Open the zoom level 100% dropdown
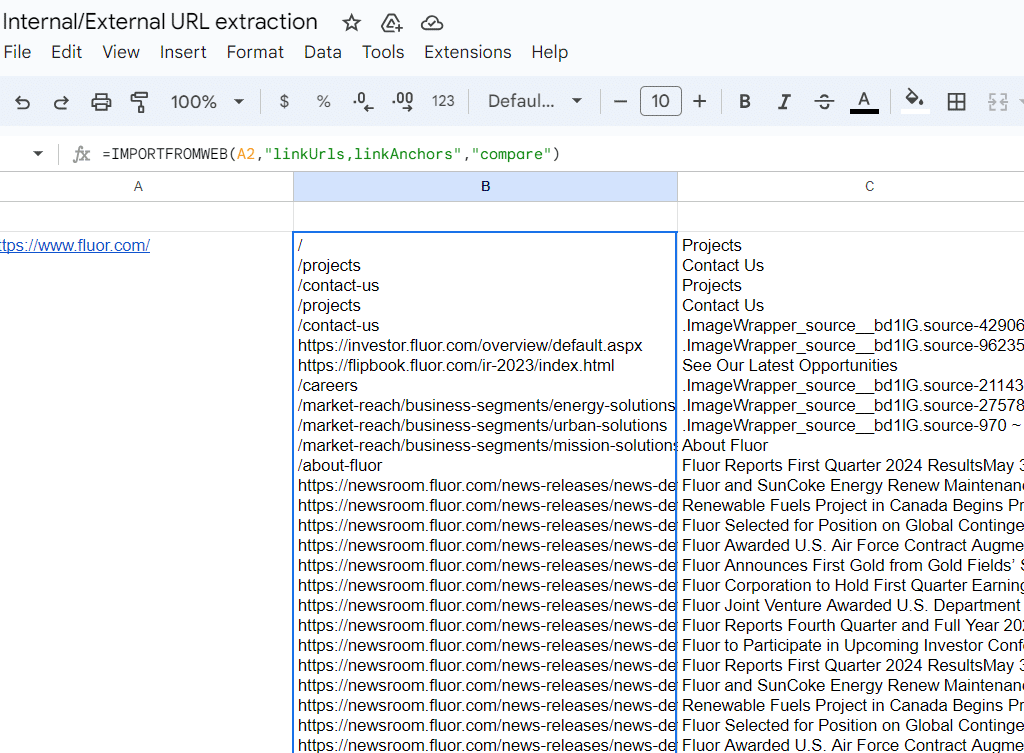The height and width of the screenshot is (753, 1024). pos(207,101)
